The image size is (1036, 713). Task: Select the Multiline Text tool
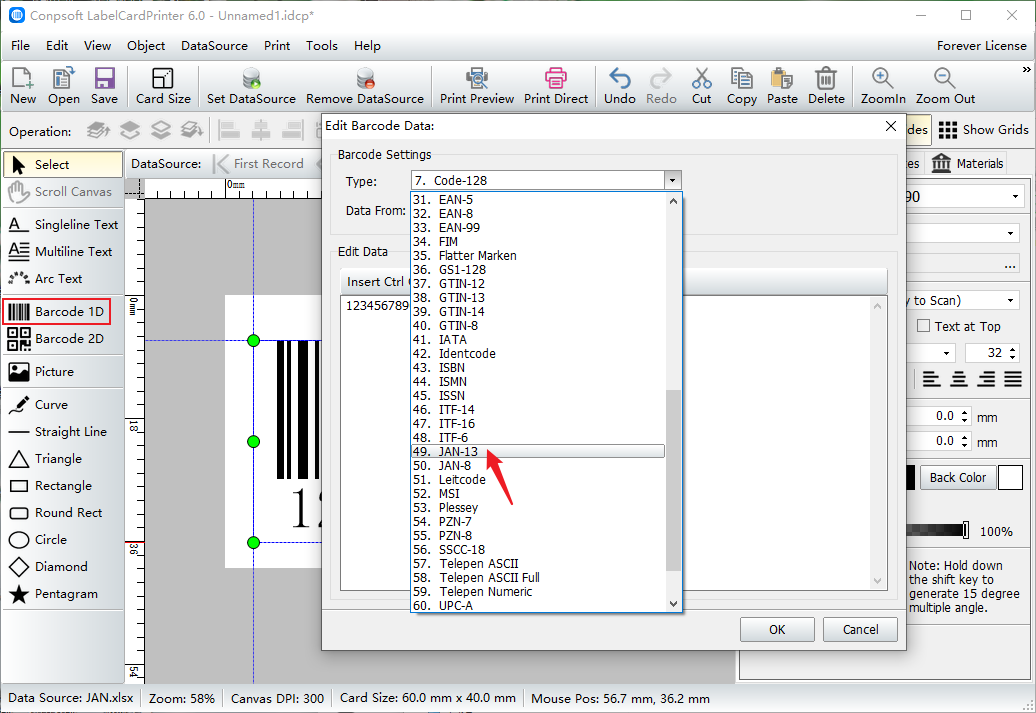[63, 252]
